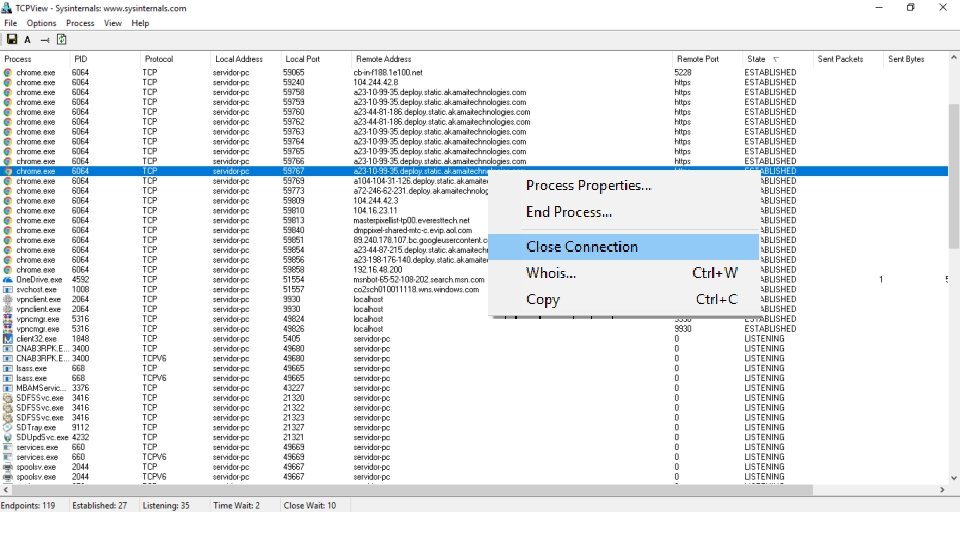Click 'Established: 27' in the status bar
960x540 pixels.
coord(100,506)
